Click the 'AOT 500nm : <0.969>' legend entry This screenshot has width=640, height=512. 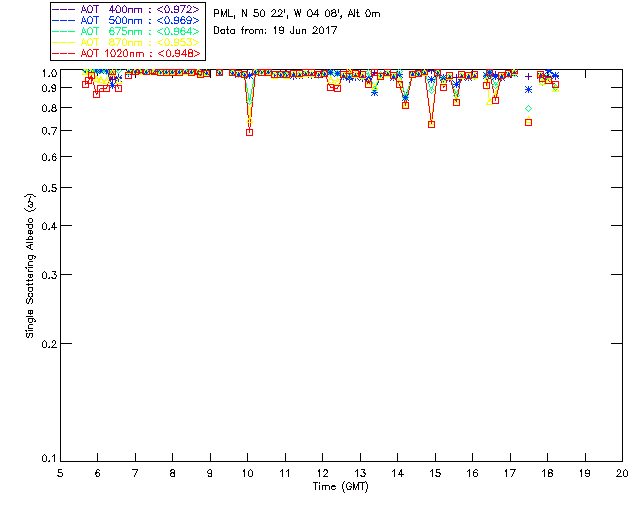(126, 20)
